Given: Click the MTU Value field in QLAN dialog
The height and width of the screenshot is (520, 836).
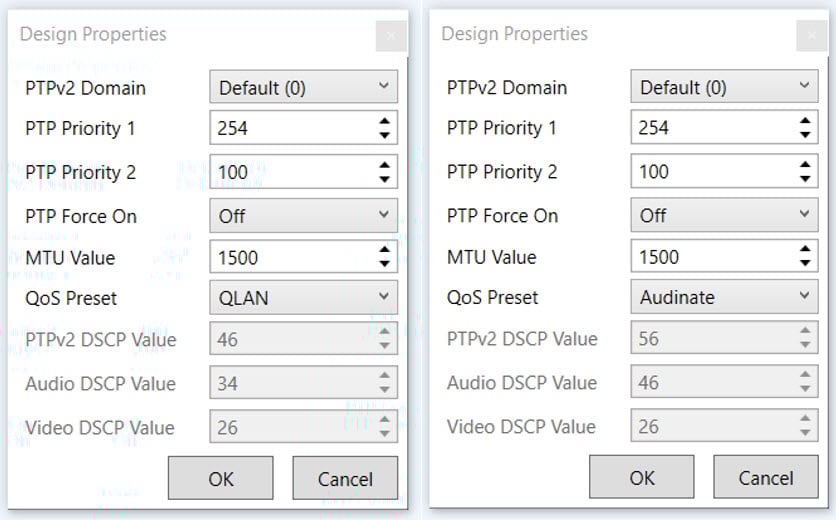Looking at the screenshot, I should pos(290,257).
